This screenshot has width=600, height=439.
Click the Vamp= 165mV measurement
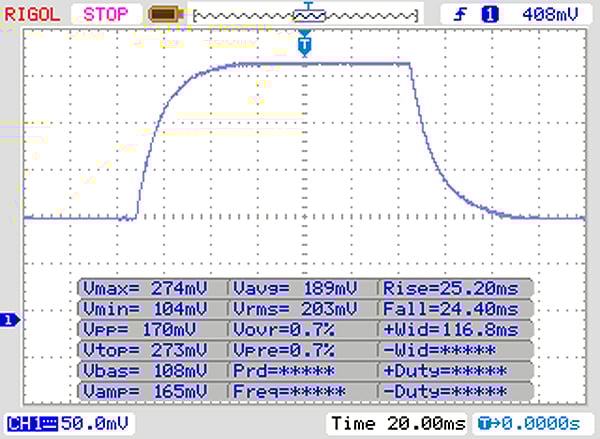(145, 391)
